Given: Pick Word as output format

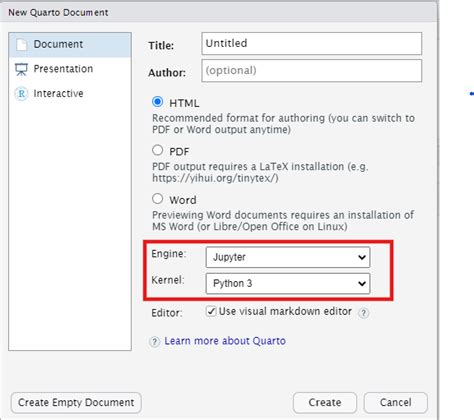Looking at the screenshot, I should 157,199.
